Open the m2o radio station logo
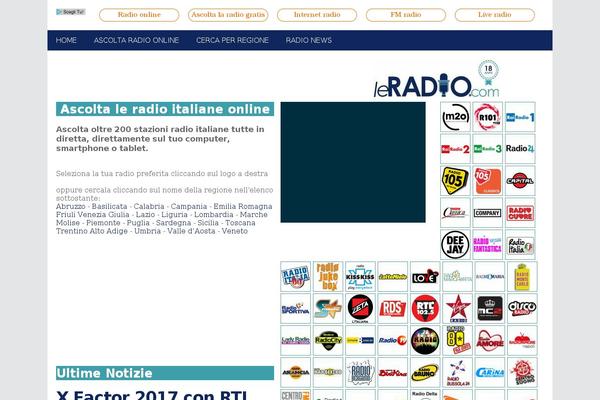 pos(455,117)
